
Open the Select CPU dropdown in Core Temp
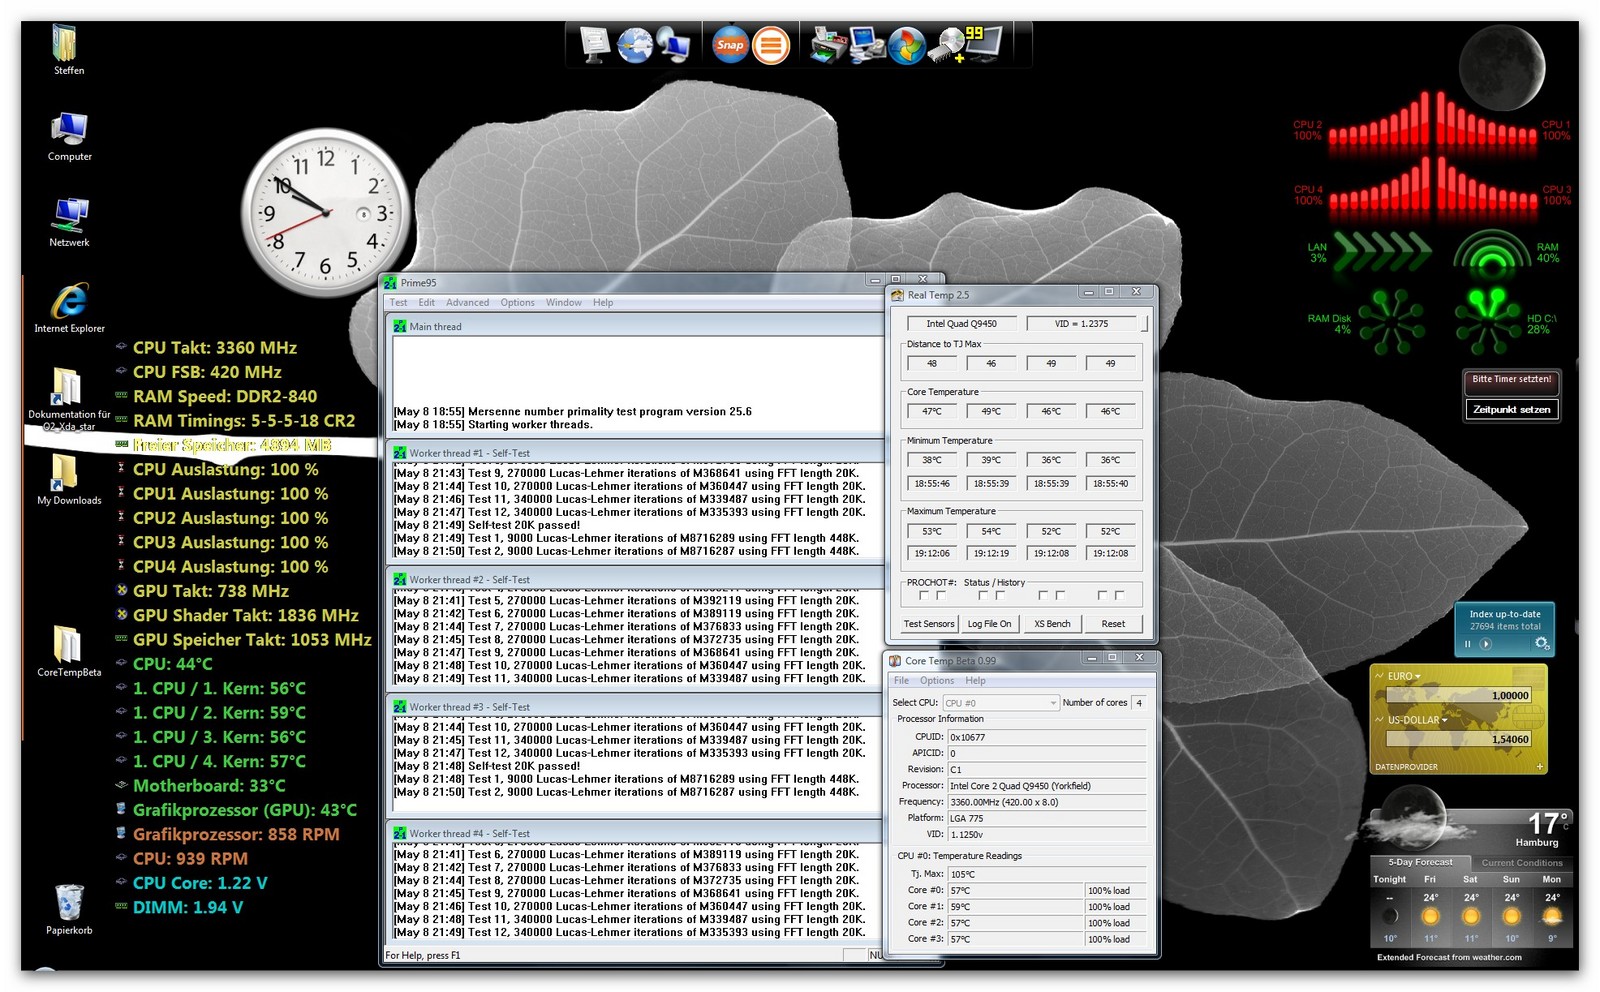[1000, 703]
